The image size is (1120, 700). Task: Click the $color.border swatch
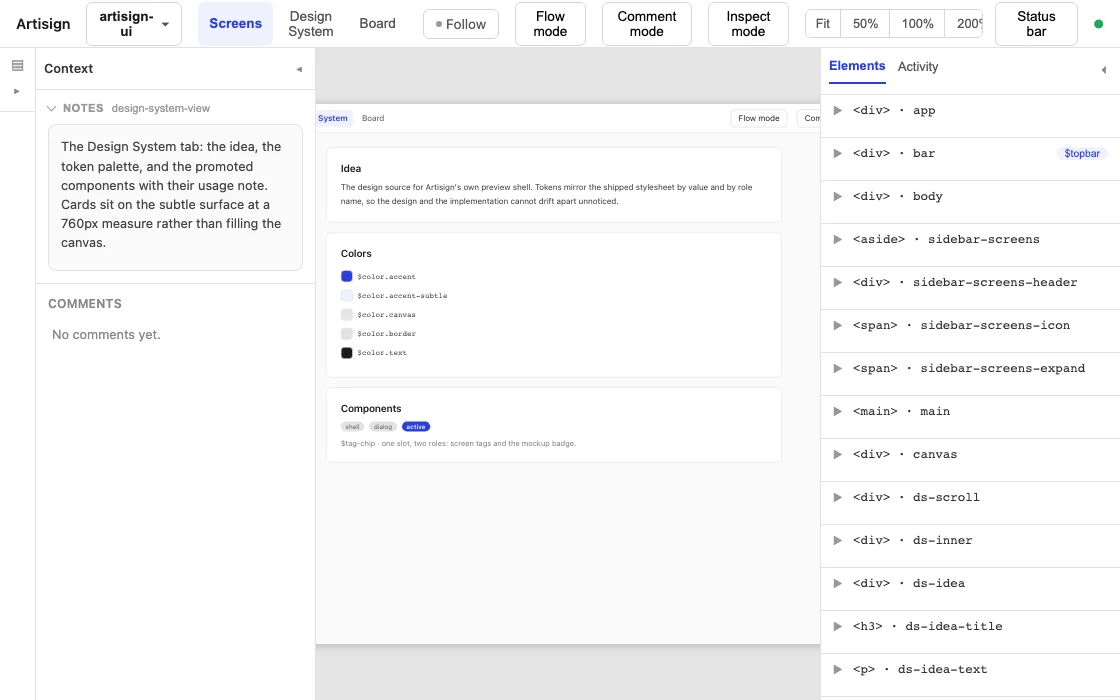point(346,334)
